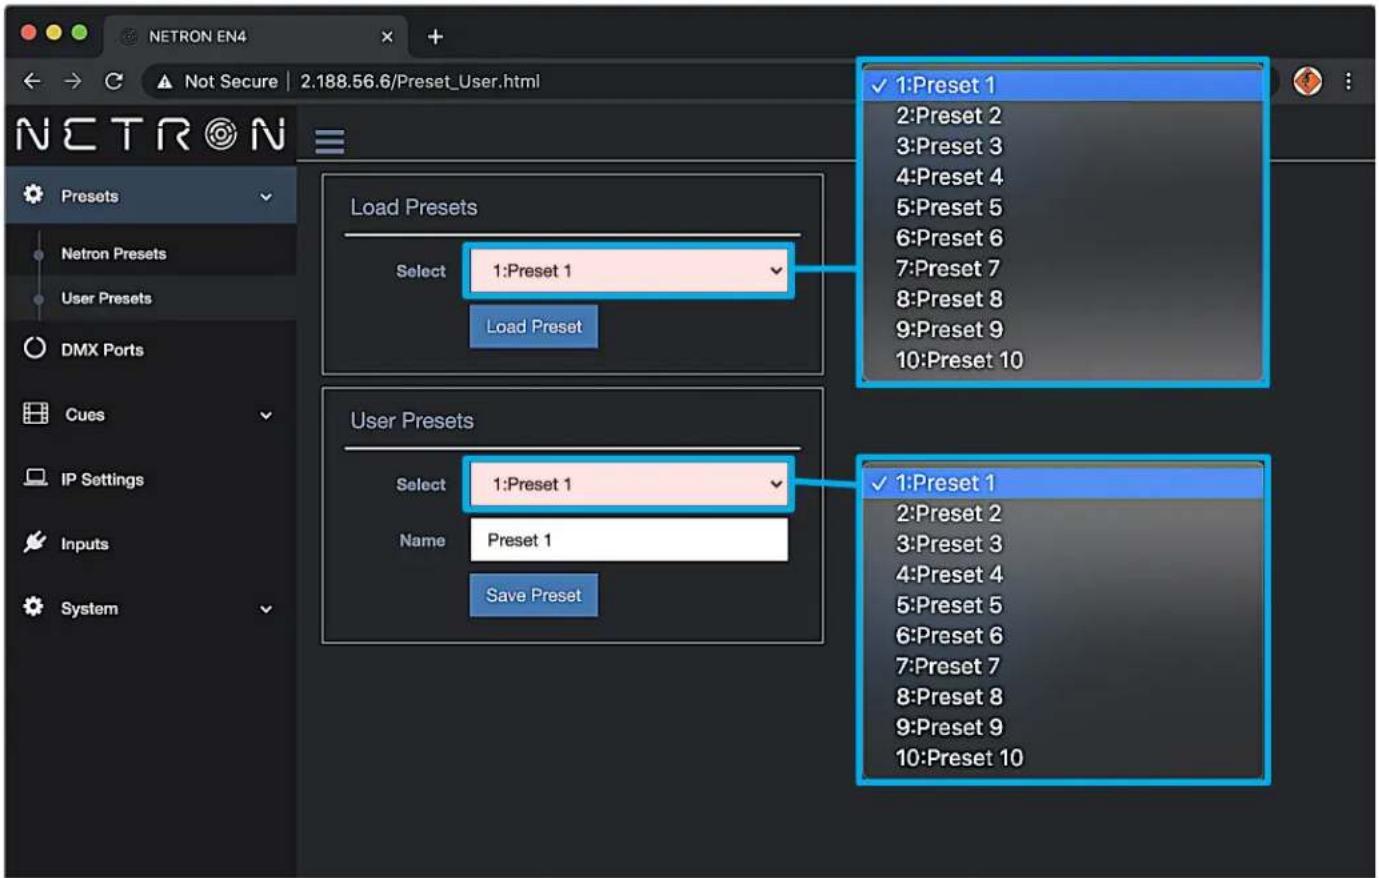The height and width of the screenshot is (878, 1379).
Task: Click the browser forward arrow
Action: (73, 81)
